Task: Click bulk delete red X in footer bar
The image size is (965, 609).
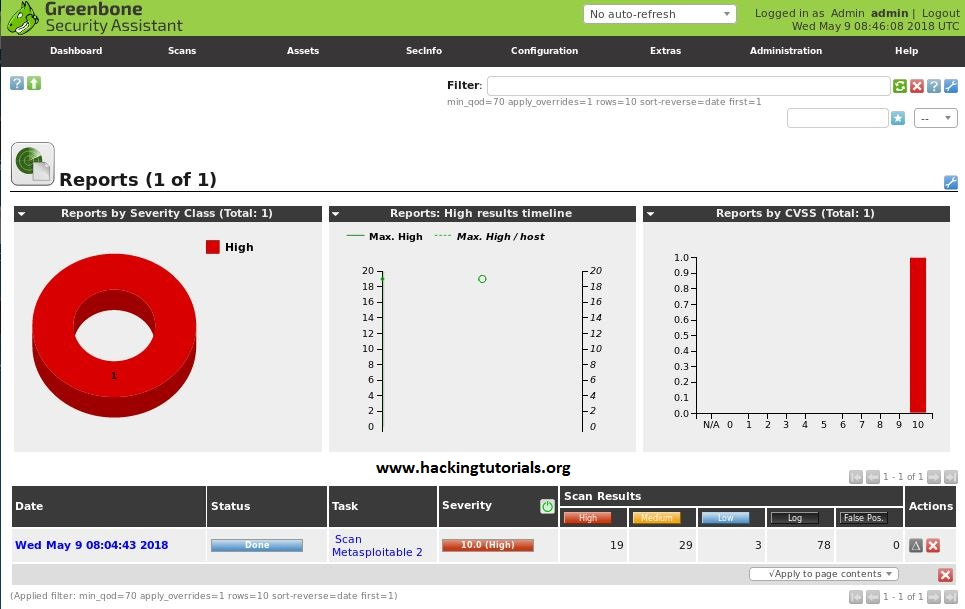Action: pos(945,575)
